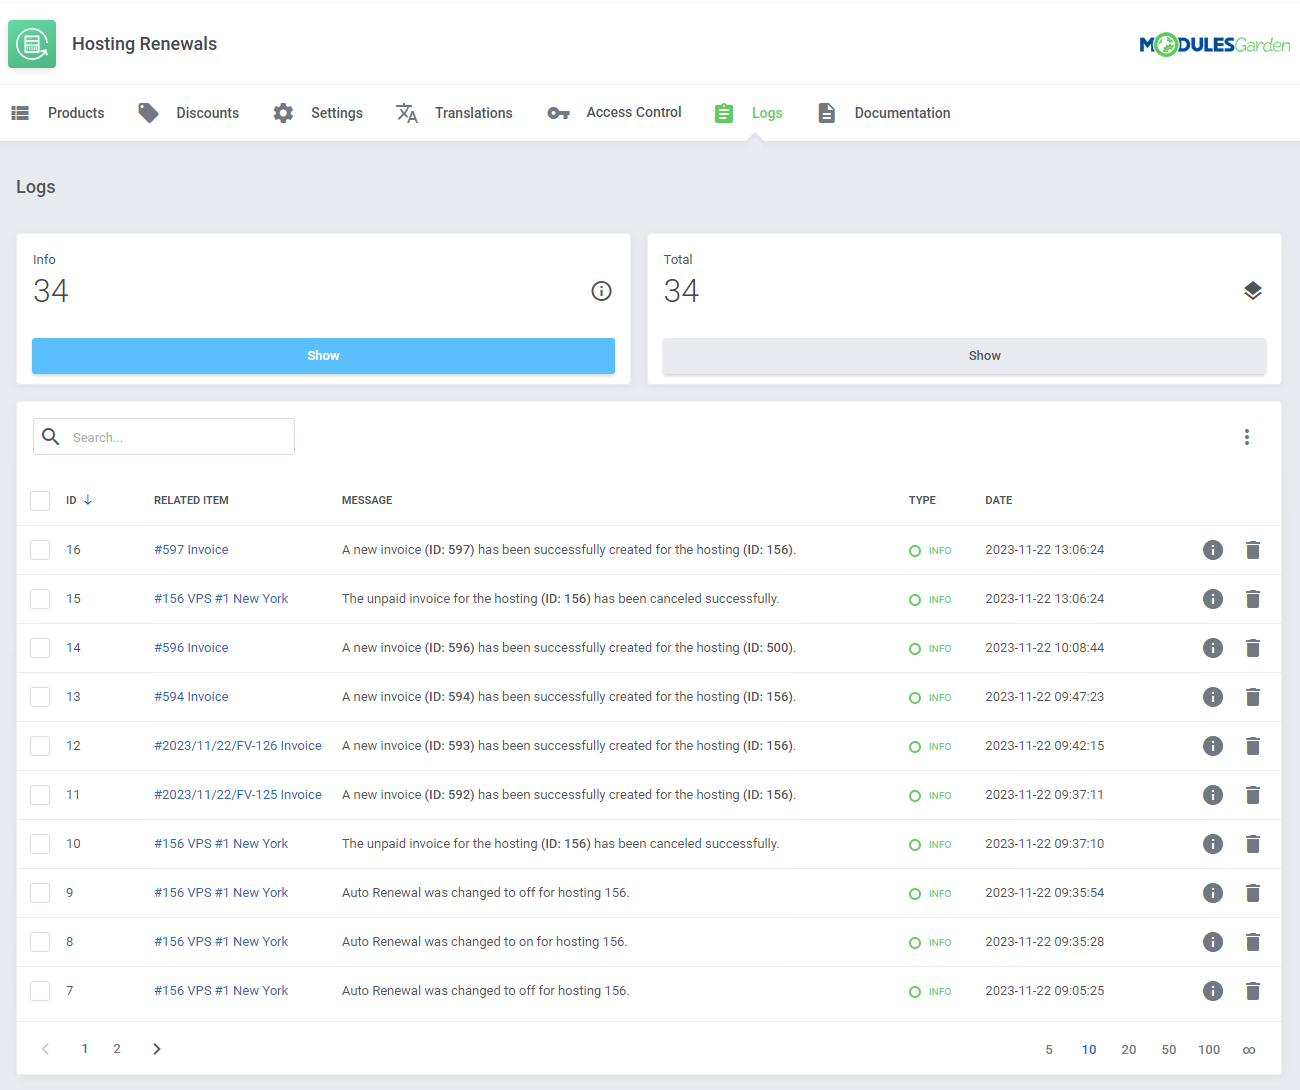Click the blue Show button under Info
Viewport: 1300px width, 1090px height.
click(x=323, y=356)
